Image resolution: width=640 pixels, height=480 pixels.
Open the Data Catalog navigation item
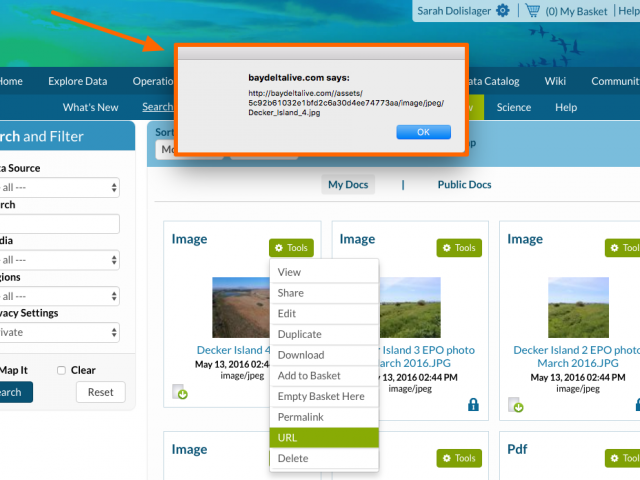click(494, 81)
